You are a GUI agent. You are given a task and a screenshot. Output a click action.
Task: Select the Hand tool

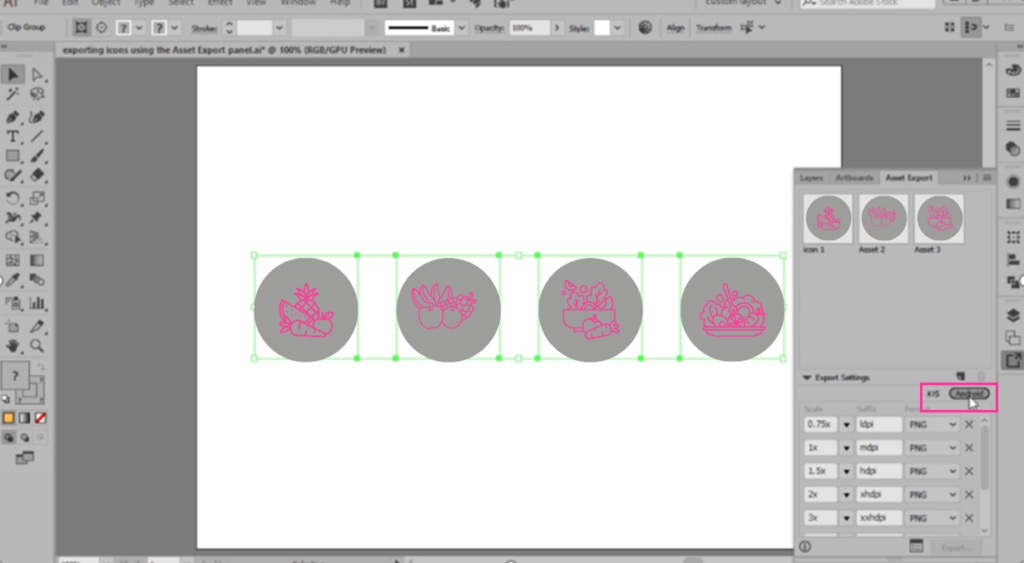(12, 346)
